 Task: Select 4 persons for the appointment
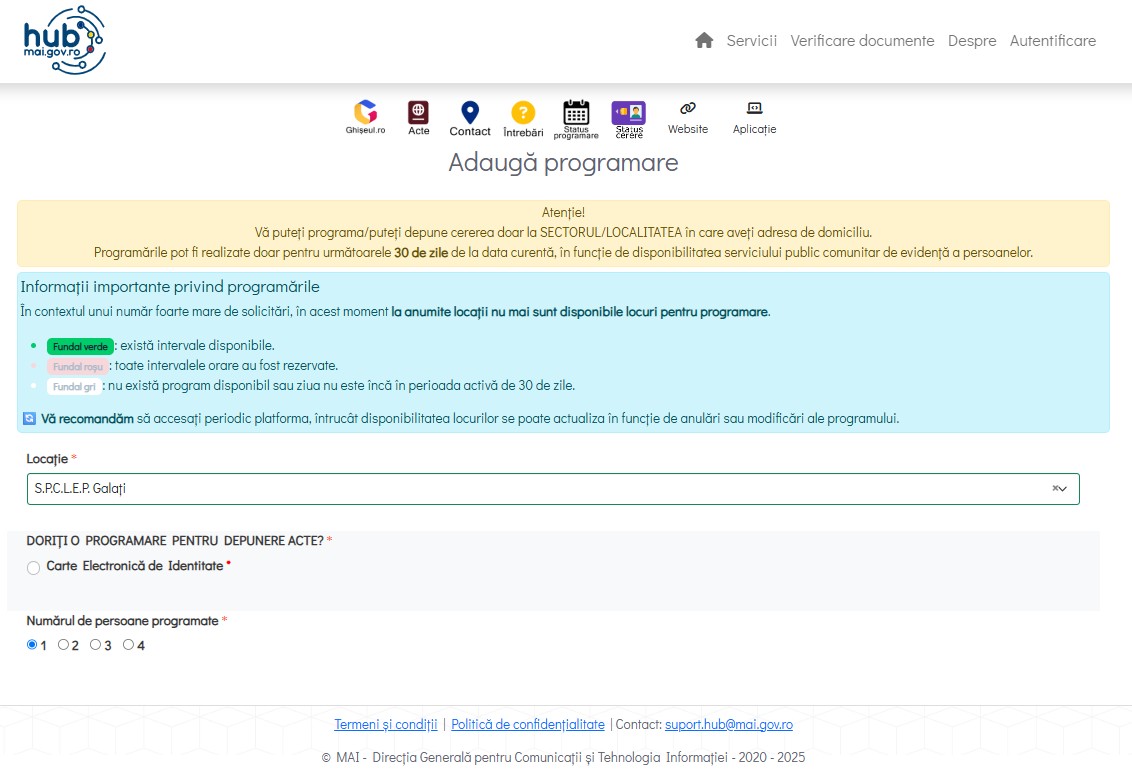128,644
